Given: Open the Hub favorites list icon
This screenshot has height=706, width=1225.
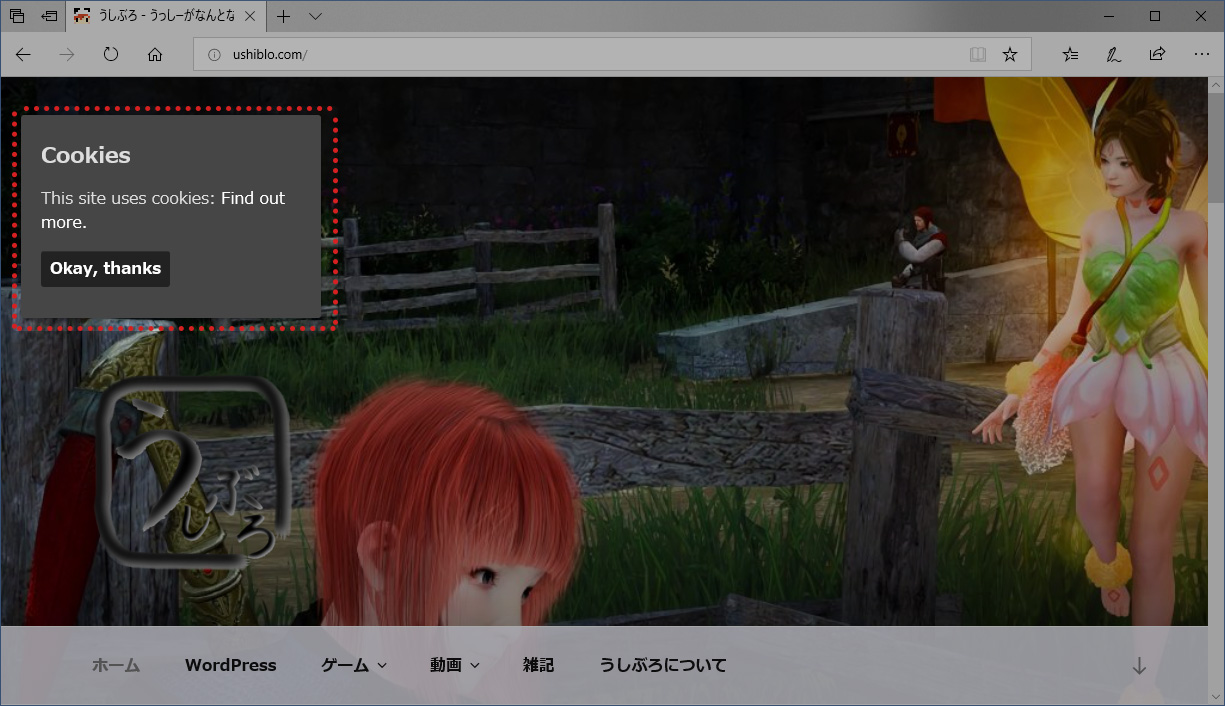Looking at the screenshot, I should click(1070, 54).
